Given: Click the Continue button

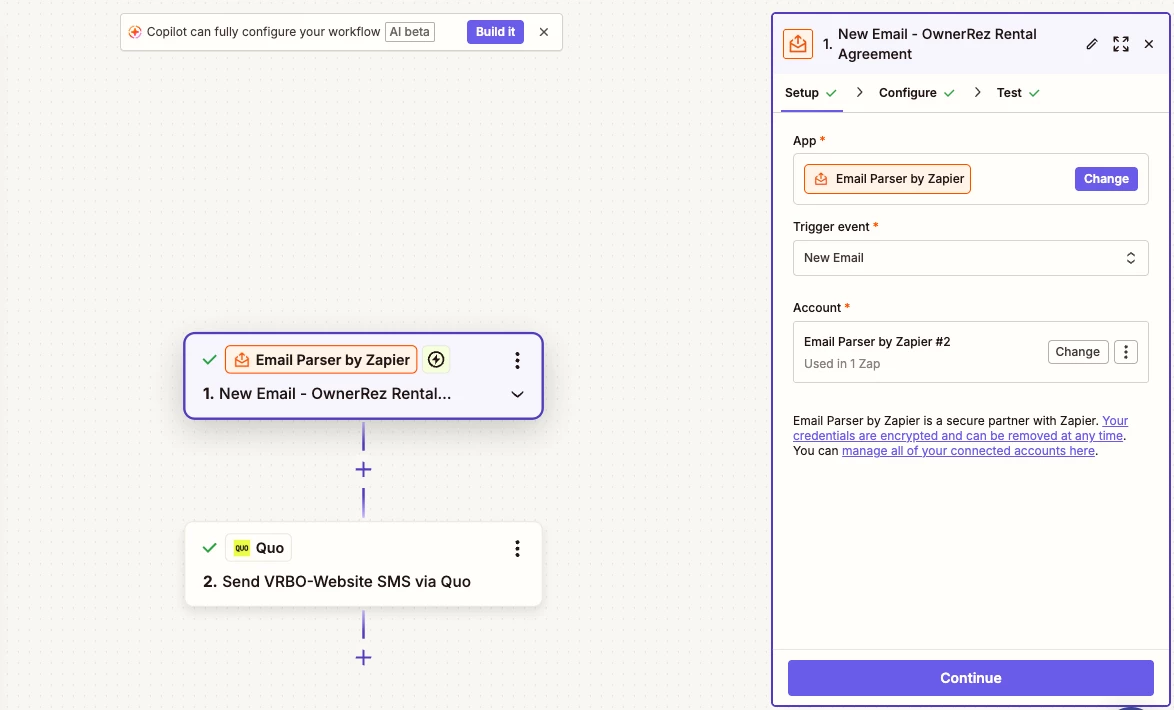Looking at the screenshot, I should tap(970, 678).
